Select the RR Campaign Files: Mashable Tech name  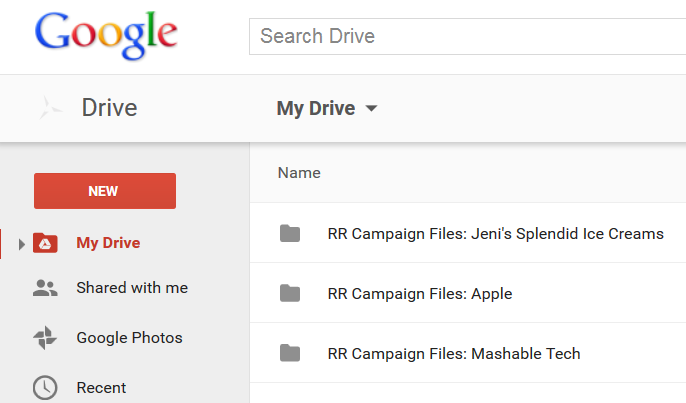click(x=453, y=353)
